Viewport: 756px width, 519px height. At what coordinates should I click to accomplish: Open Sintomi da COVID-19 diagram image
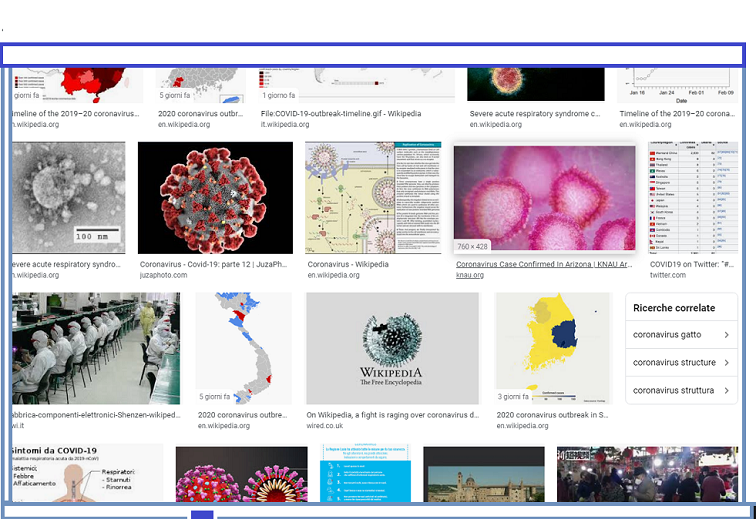click(87, 474)
